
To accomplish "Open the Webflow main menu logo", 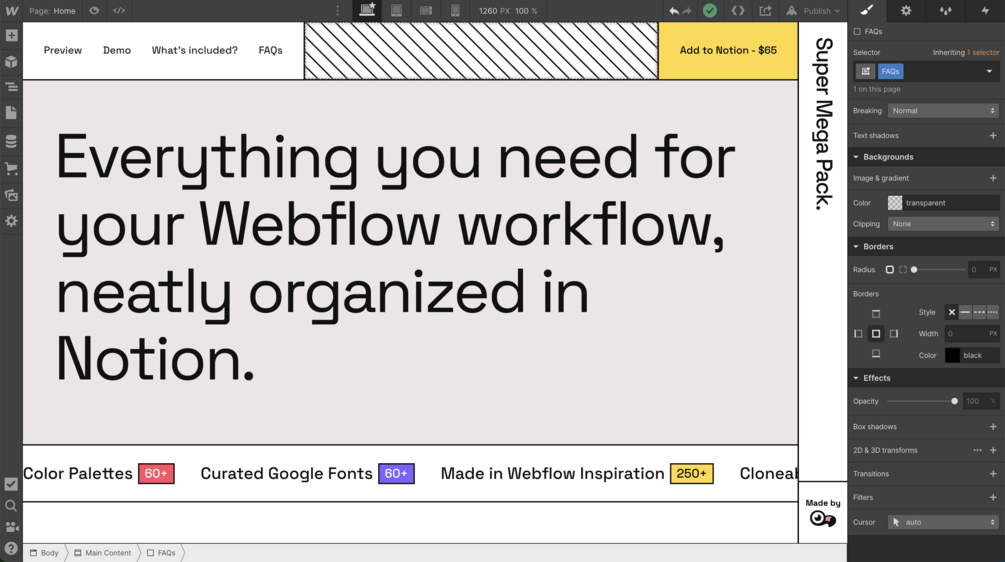I will click(x=12, y=11).
